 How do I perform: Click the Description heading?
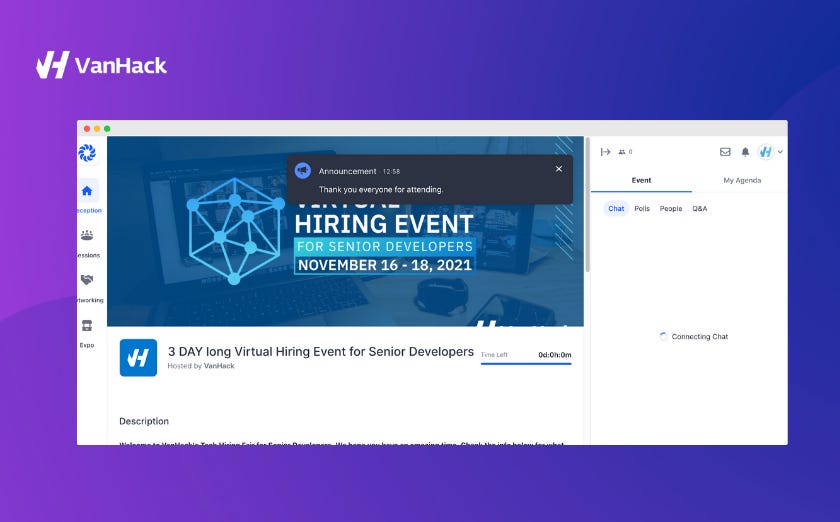(144, 421)
